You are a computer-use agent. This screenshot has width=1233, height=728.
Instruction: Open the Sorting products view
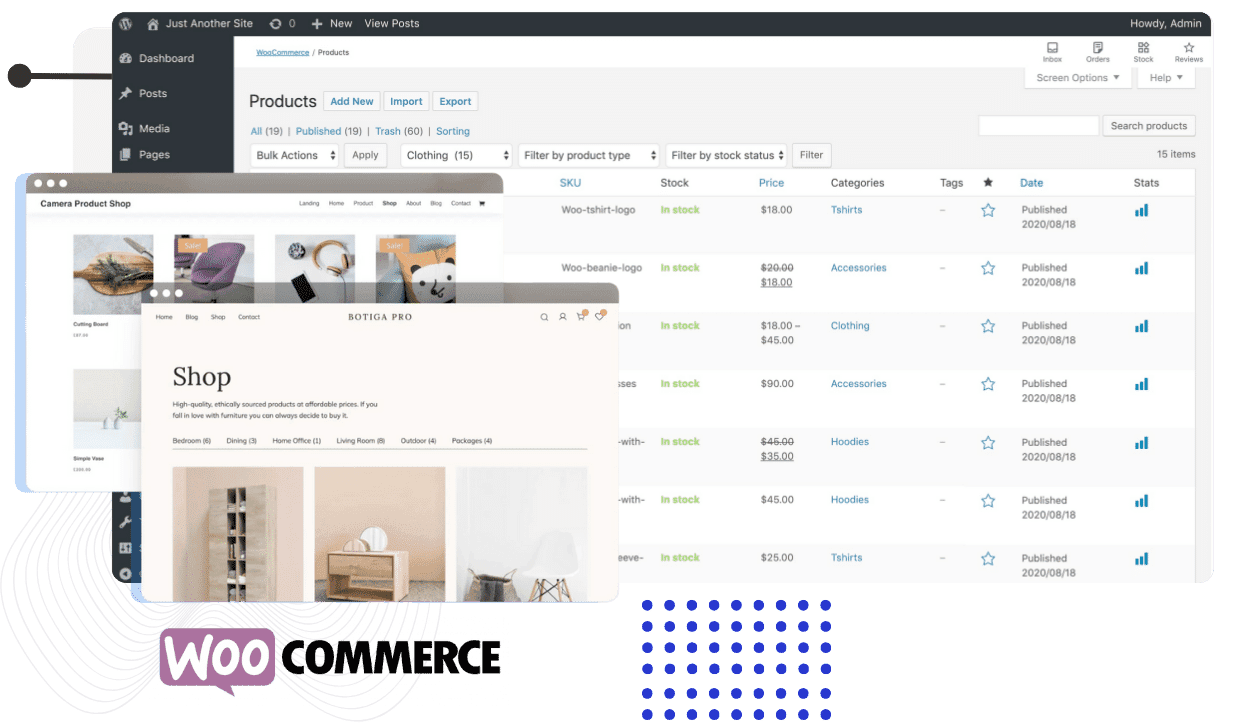click(453, 131)
